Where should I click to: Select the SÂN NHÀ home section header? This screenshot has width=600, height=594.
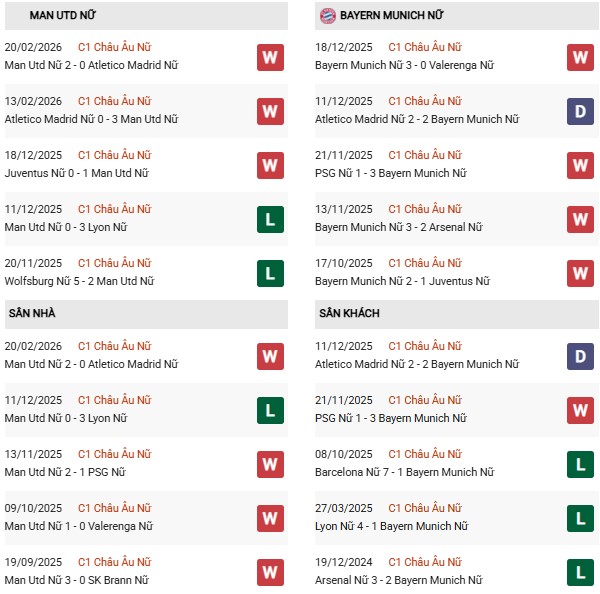click(x=32, y=313)
